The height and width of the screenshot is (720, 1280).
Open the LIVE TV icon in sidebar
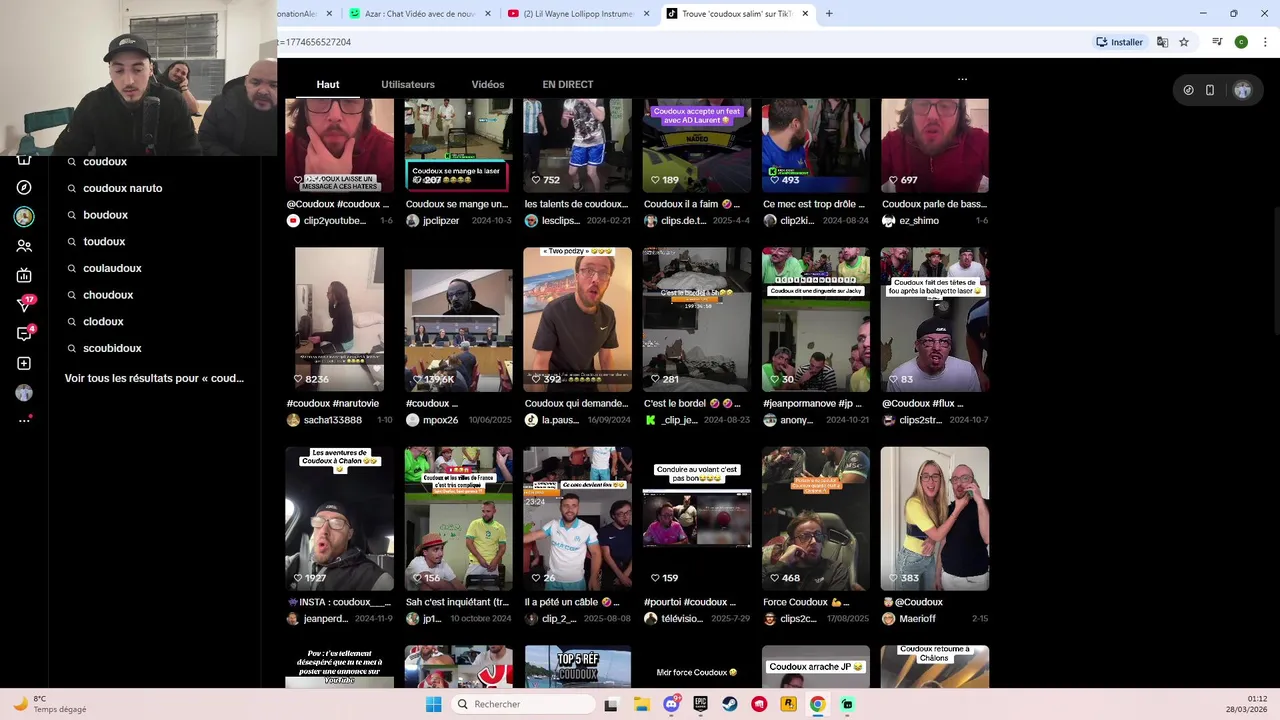(x=24, y=275)
